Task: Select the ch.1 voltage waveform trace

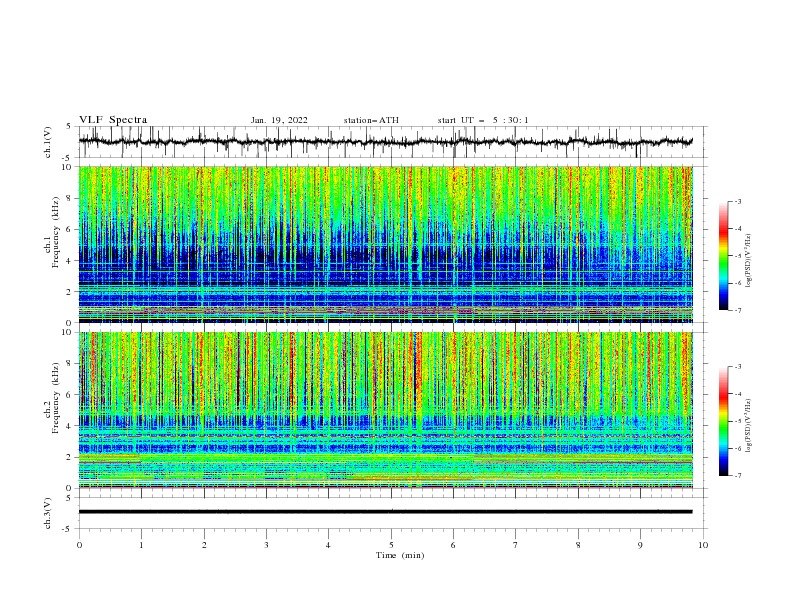Action: (x=385, y=142)
